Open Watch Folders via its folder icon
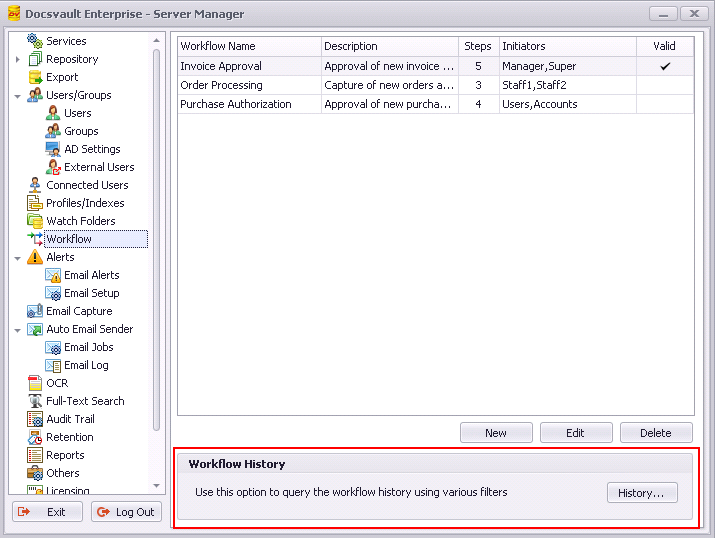715x538 pixels. point(35,221)
